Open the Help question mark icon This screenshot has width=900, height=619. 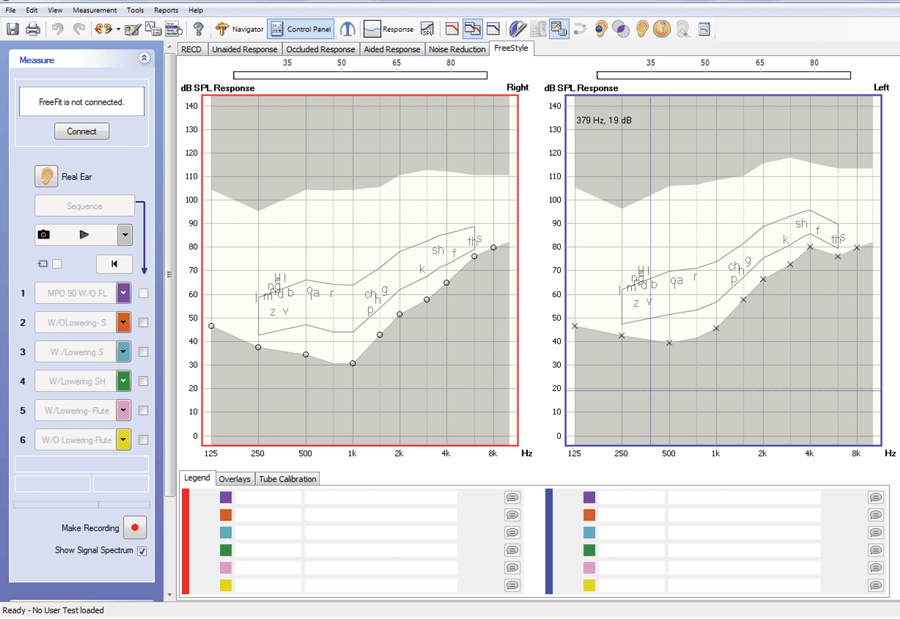click(x=199, y=29)
